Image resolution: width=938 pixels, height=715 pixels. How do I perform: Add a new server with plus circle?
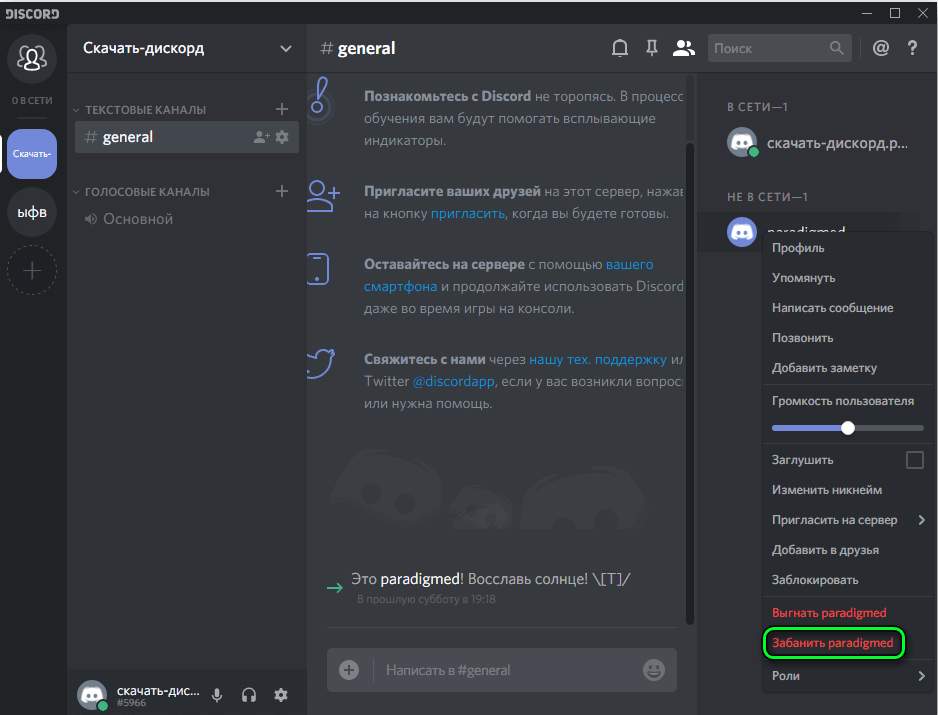click(x=32, y=270)
